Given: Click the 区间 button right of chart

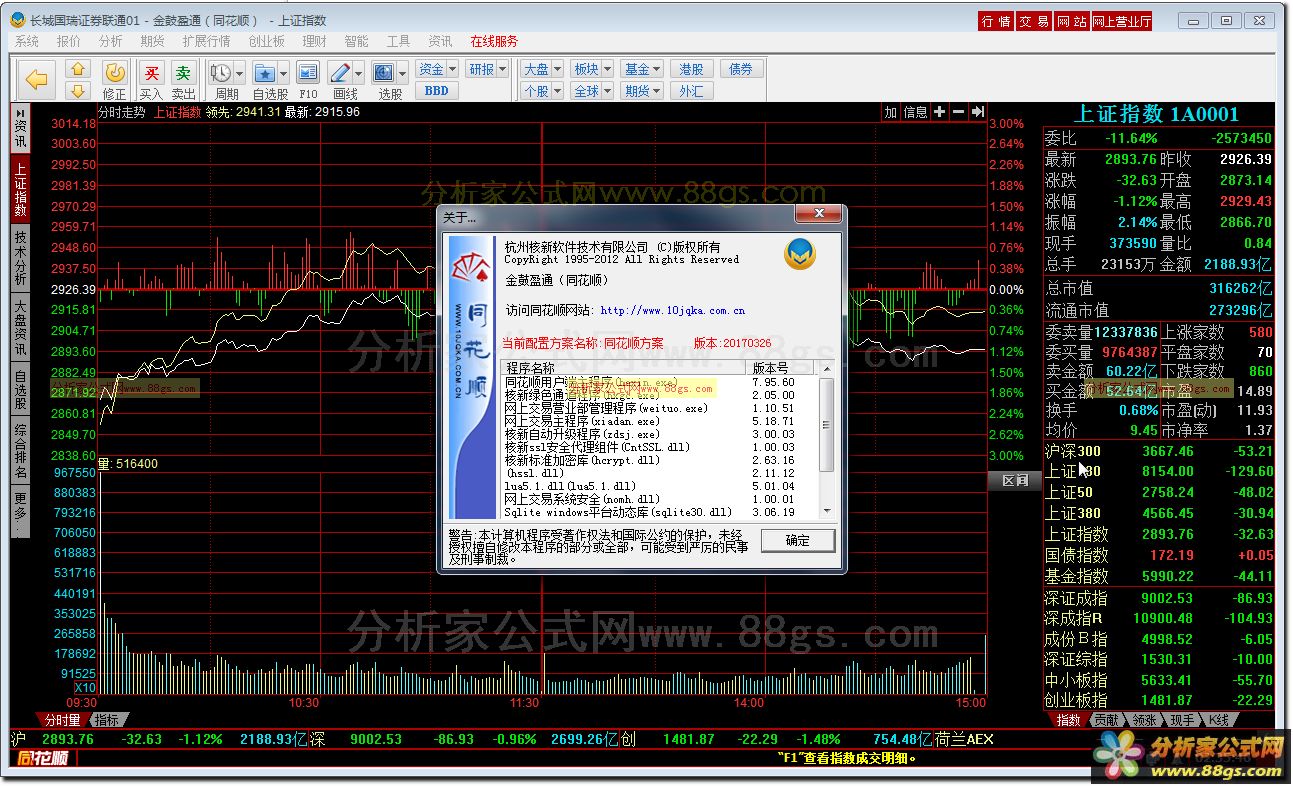Looking at the screenshot, I should tap(1015, 481).
